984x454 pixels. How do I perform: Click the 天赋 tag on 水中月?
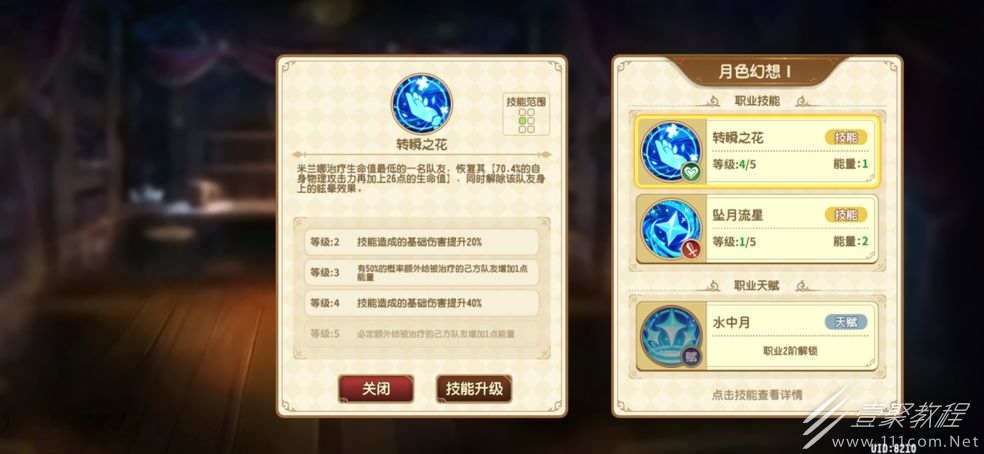pyautogui.click(x=846, y=322)
